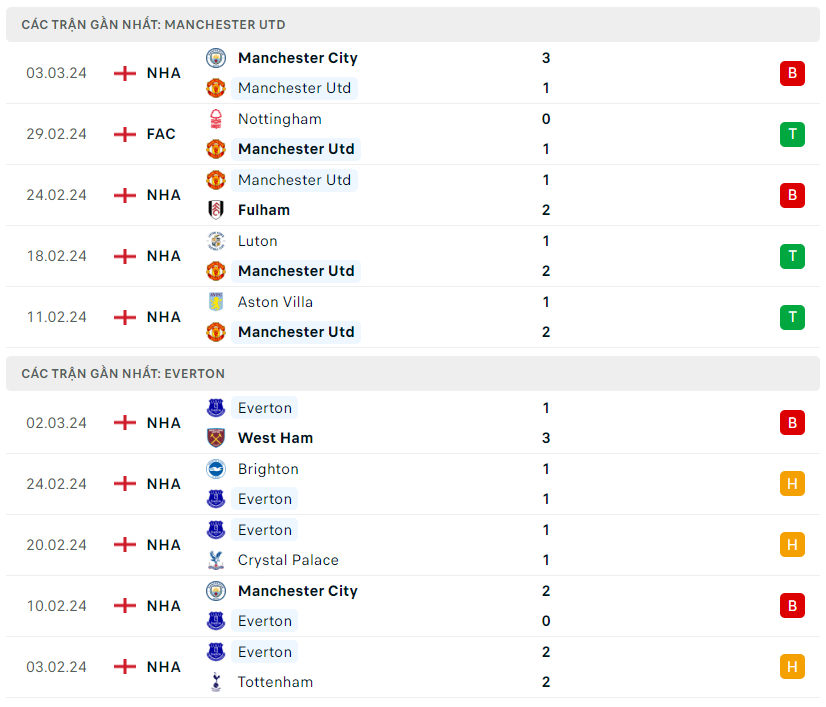Click the Tottenham crest icon
Screen dimensions: 826x707
(x=216, y=682)
